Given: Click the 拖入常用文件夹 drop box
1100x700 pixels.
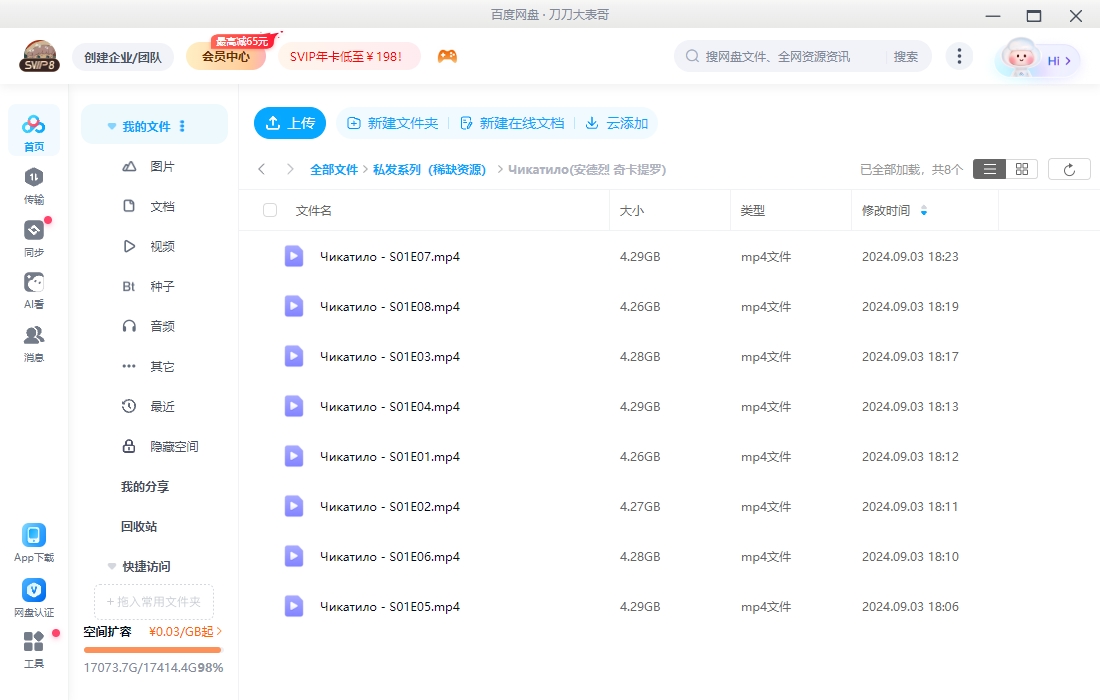Looking at the screenshot, I should (x=154, y=601).
